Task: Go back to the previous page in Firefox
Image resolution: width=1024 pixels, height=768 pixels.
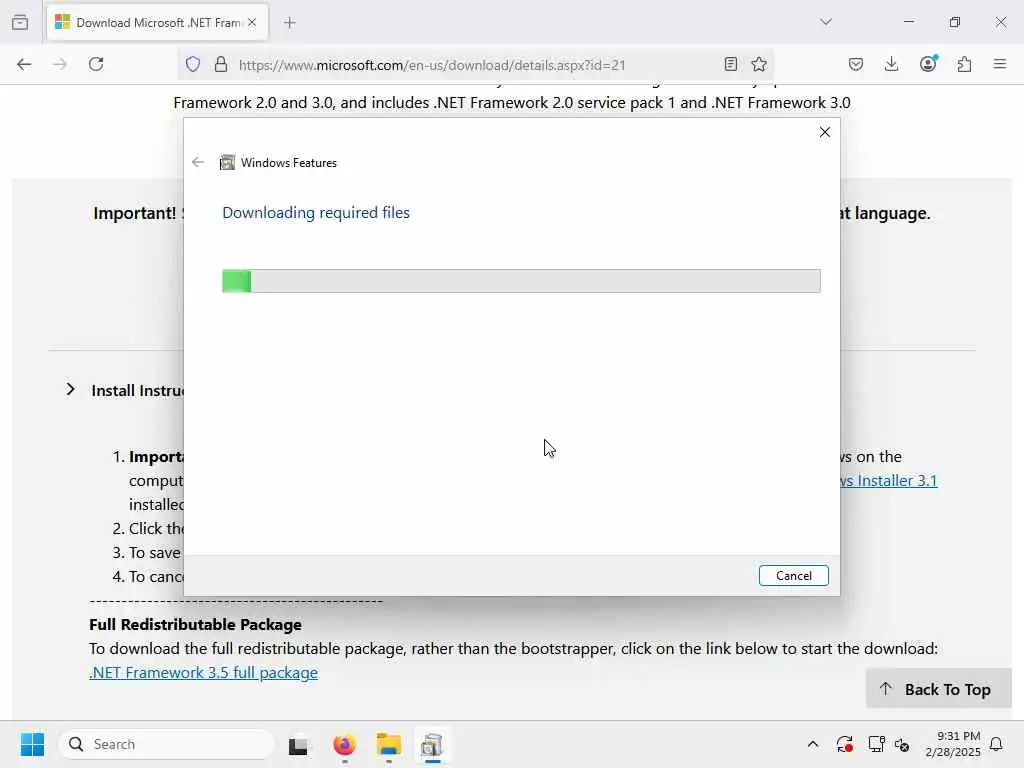Action: click(x=24, y=64)
